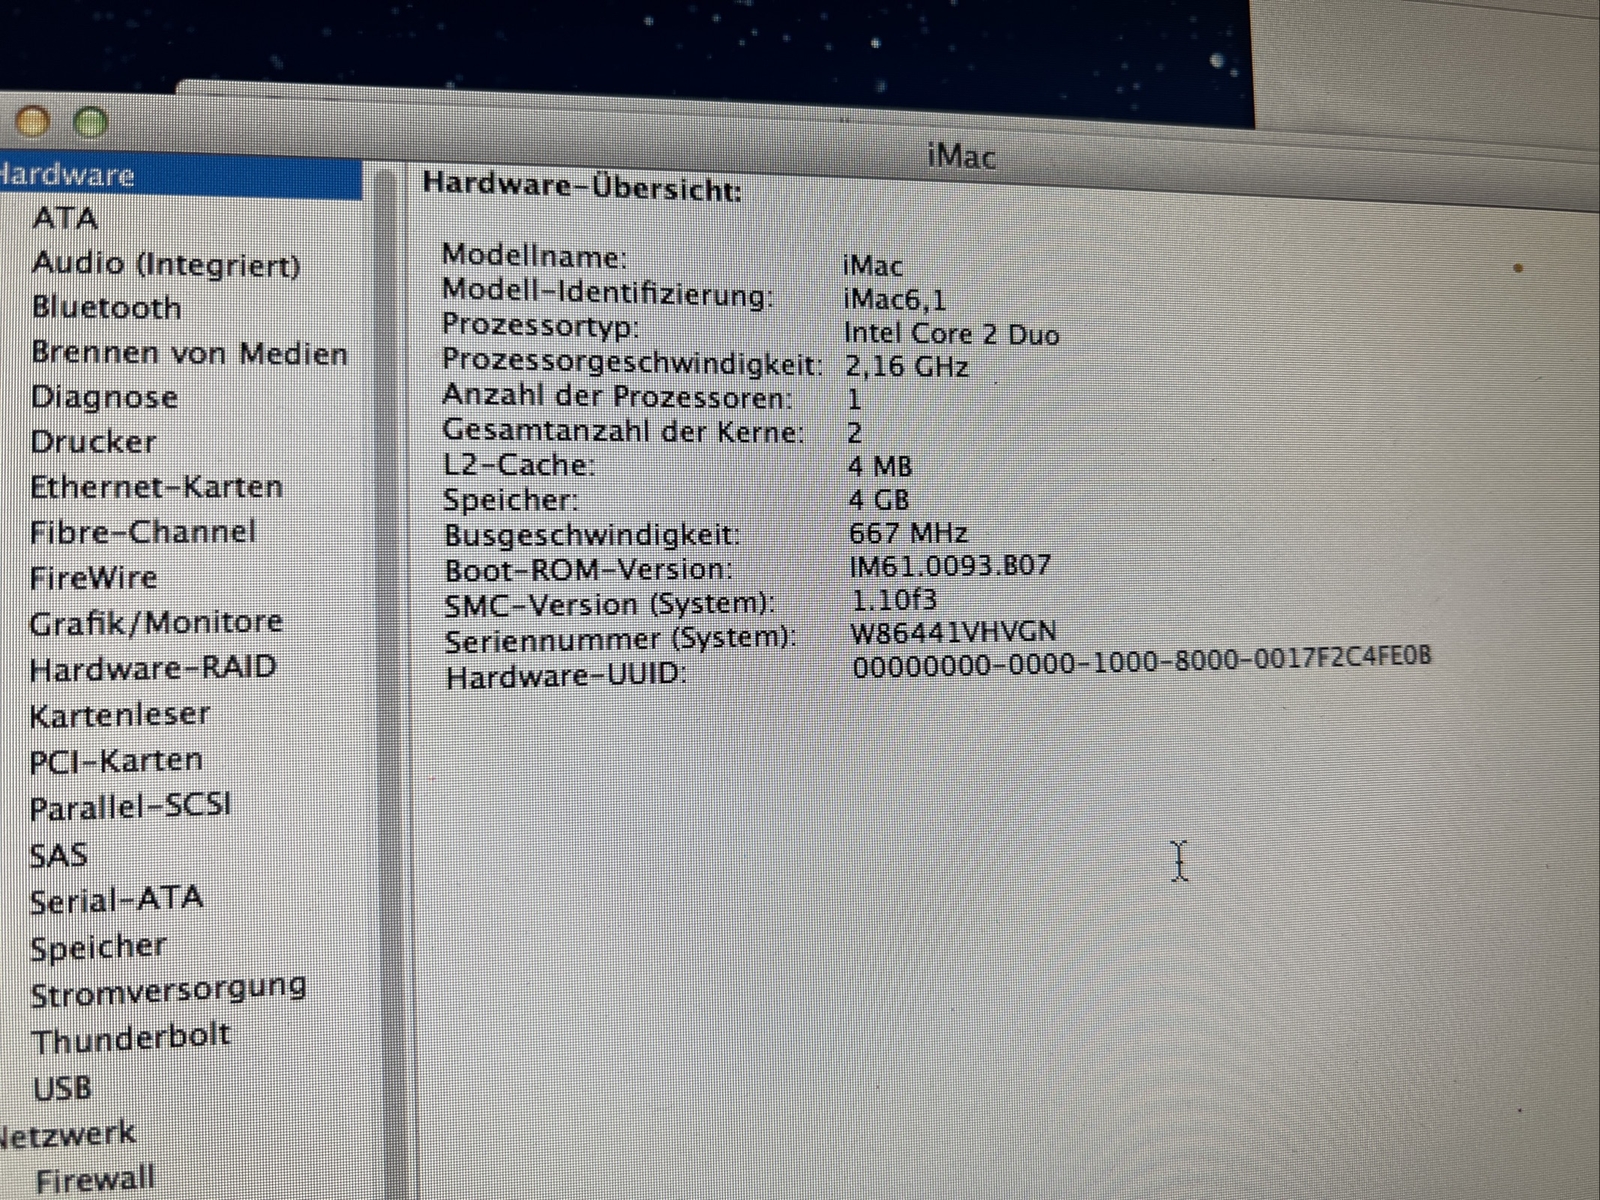
Task: Click the green zoom window button
Action: pos(92,123)
